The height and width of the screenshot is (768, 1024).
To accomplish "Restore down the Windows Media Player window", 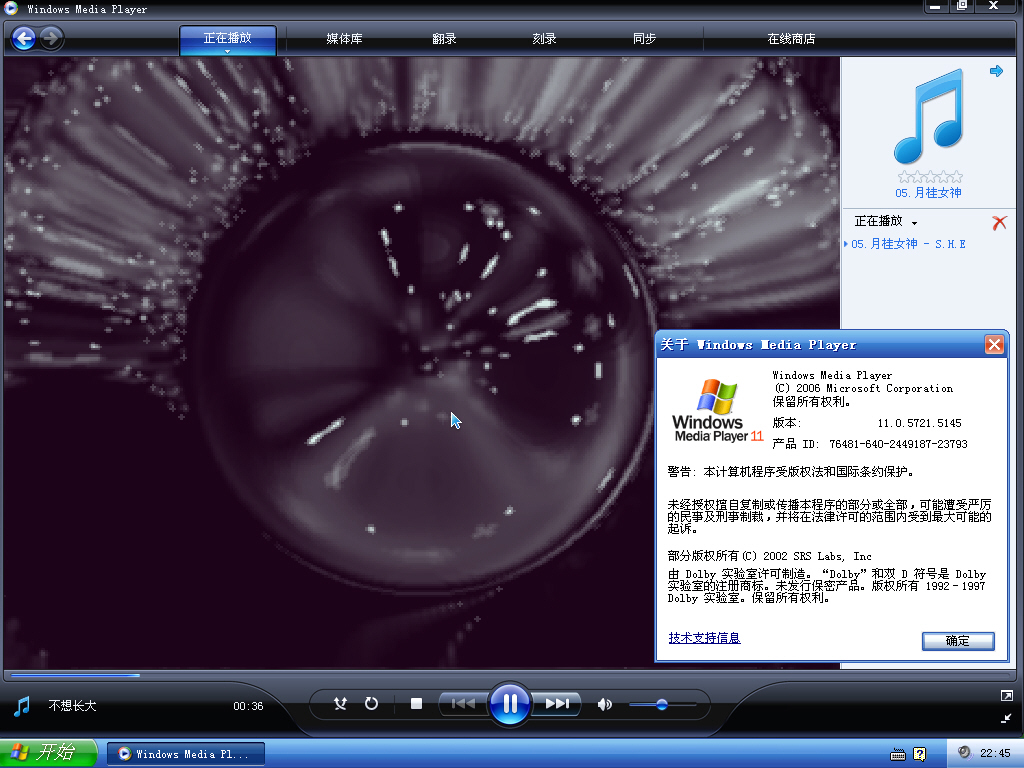I will (x=962, y=6).
